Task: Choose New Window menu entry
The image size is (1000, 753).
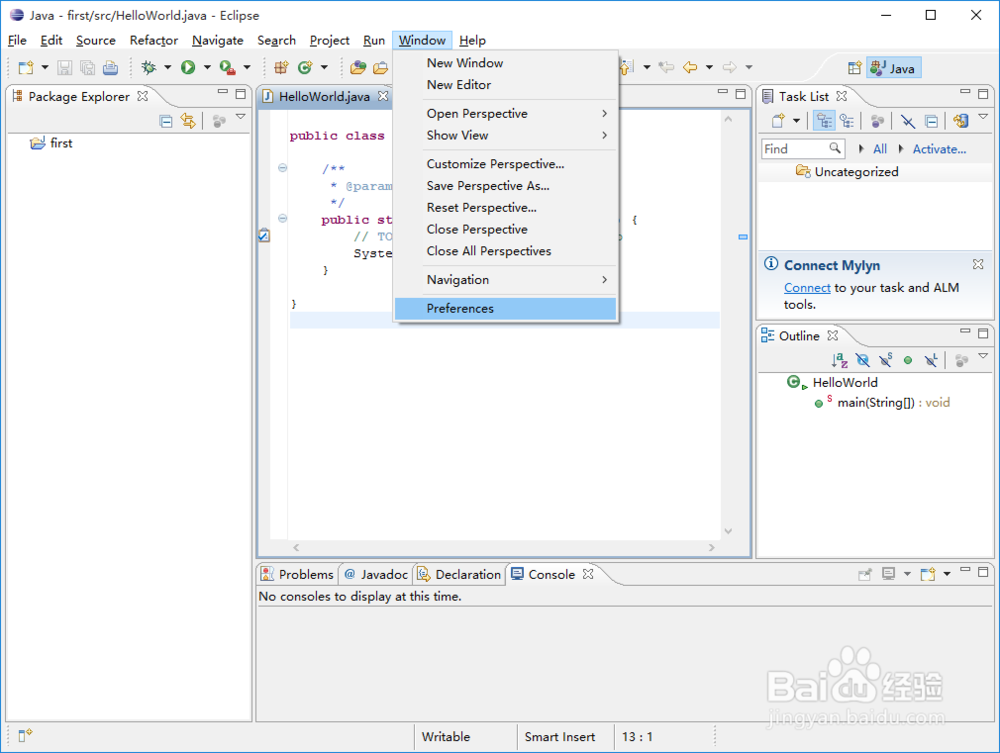Action: pyautogui.click(x=505, y=62)
